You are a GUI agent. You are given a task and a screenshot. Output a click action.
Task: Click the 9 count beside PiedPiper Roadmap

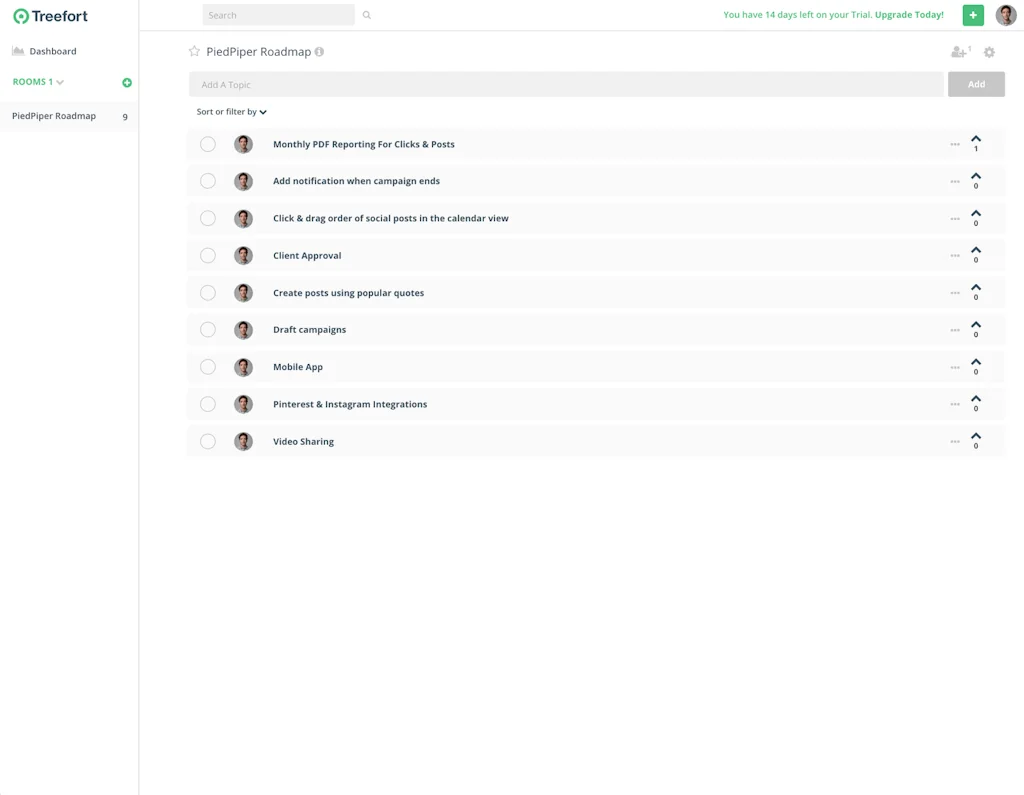[125, 117]
